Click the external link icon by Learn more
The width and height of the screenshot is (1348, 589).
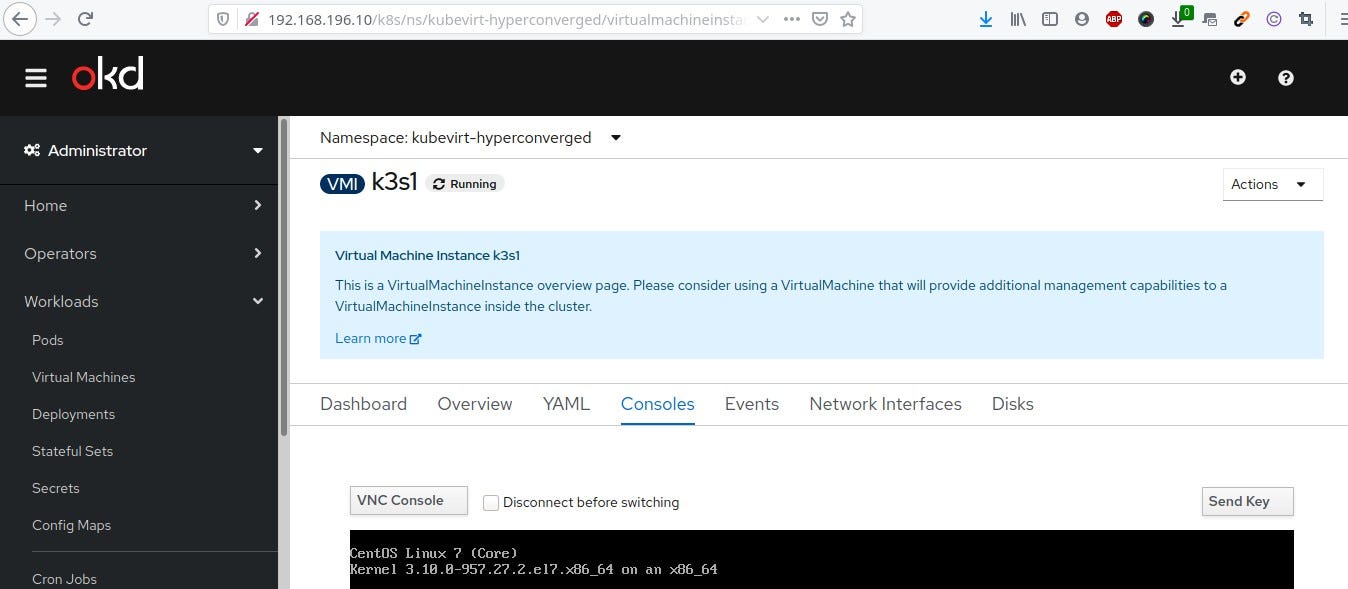click(x=416, y=339)
